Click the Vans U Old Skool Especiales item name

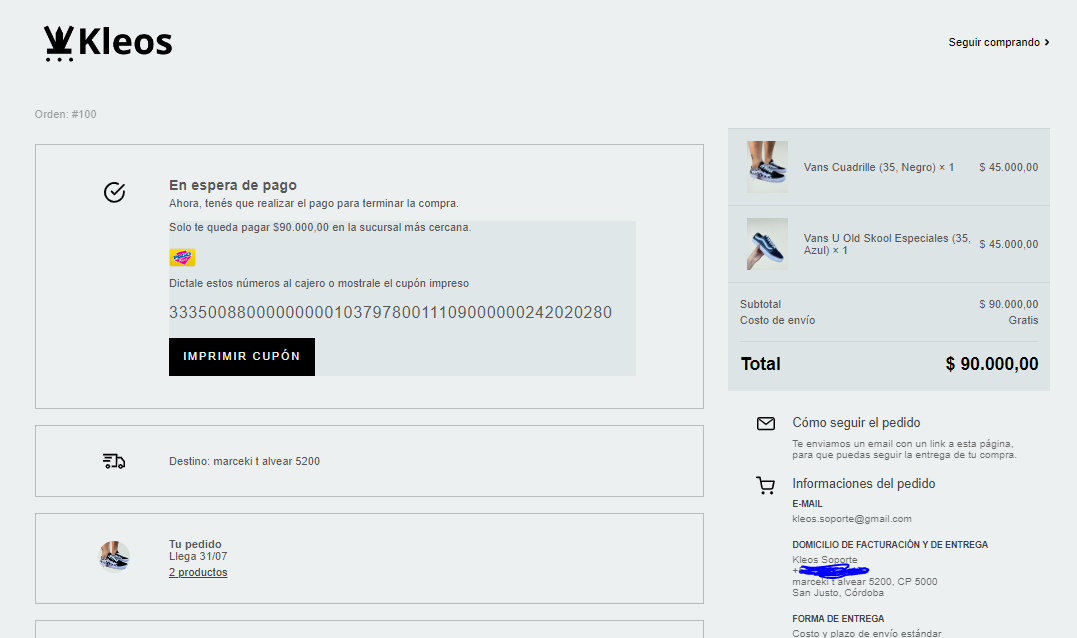pyautogui.click(x=887, y=244)
